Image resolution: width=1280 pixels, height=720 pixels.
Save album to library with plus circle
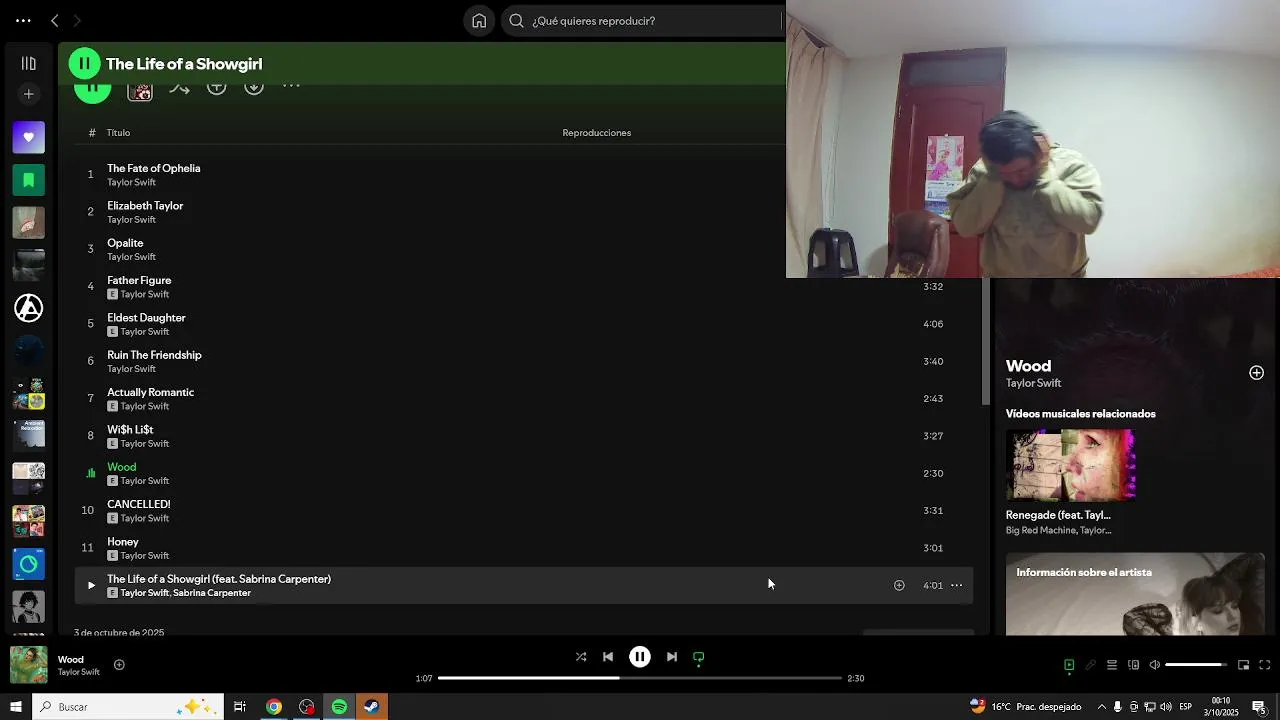pos(216,87)
